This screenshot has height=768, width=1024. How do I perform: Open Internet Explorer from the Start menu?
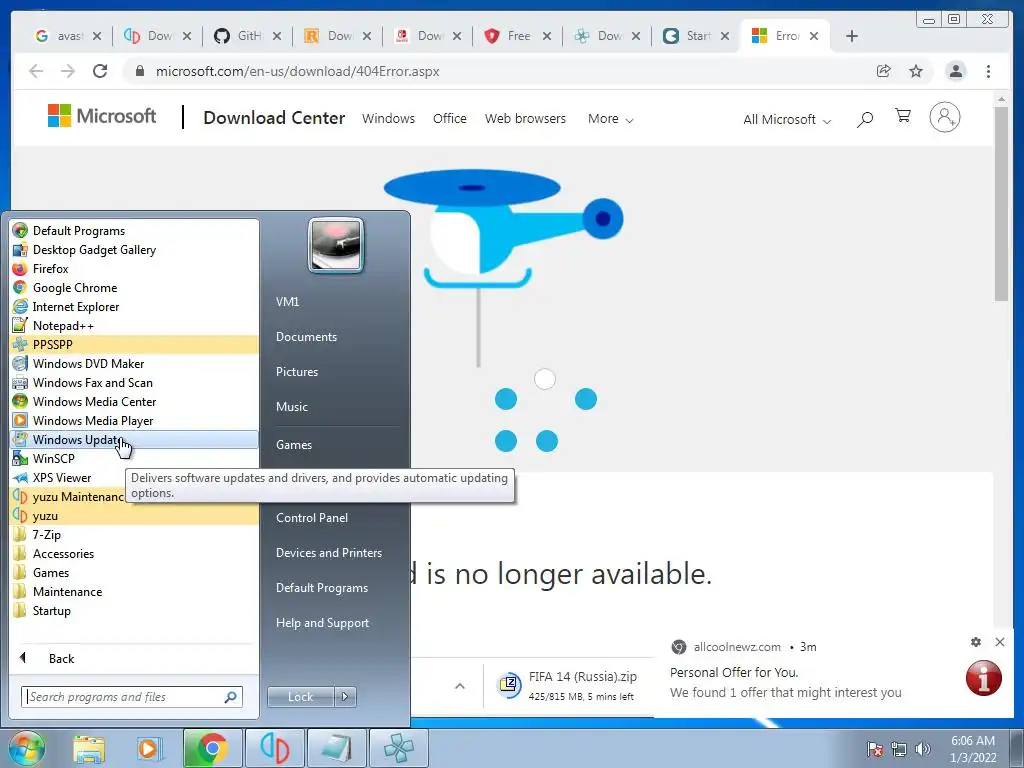tap(134, 306)
